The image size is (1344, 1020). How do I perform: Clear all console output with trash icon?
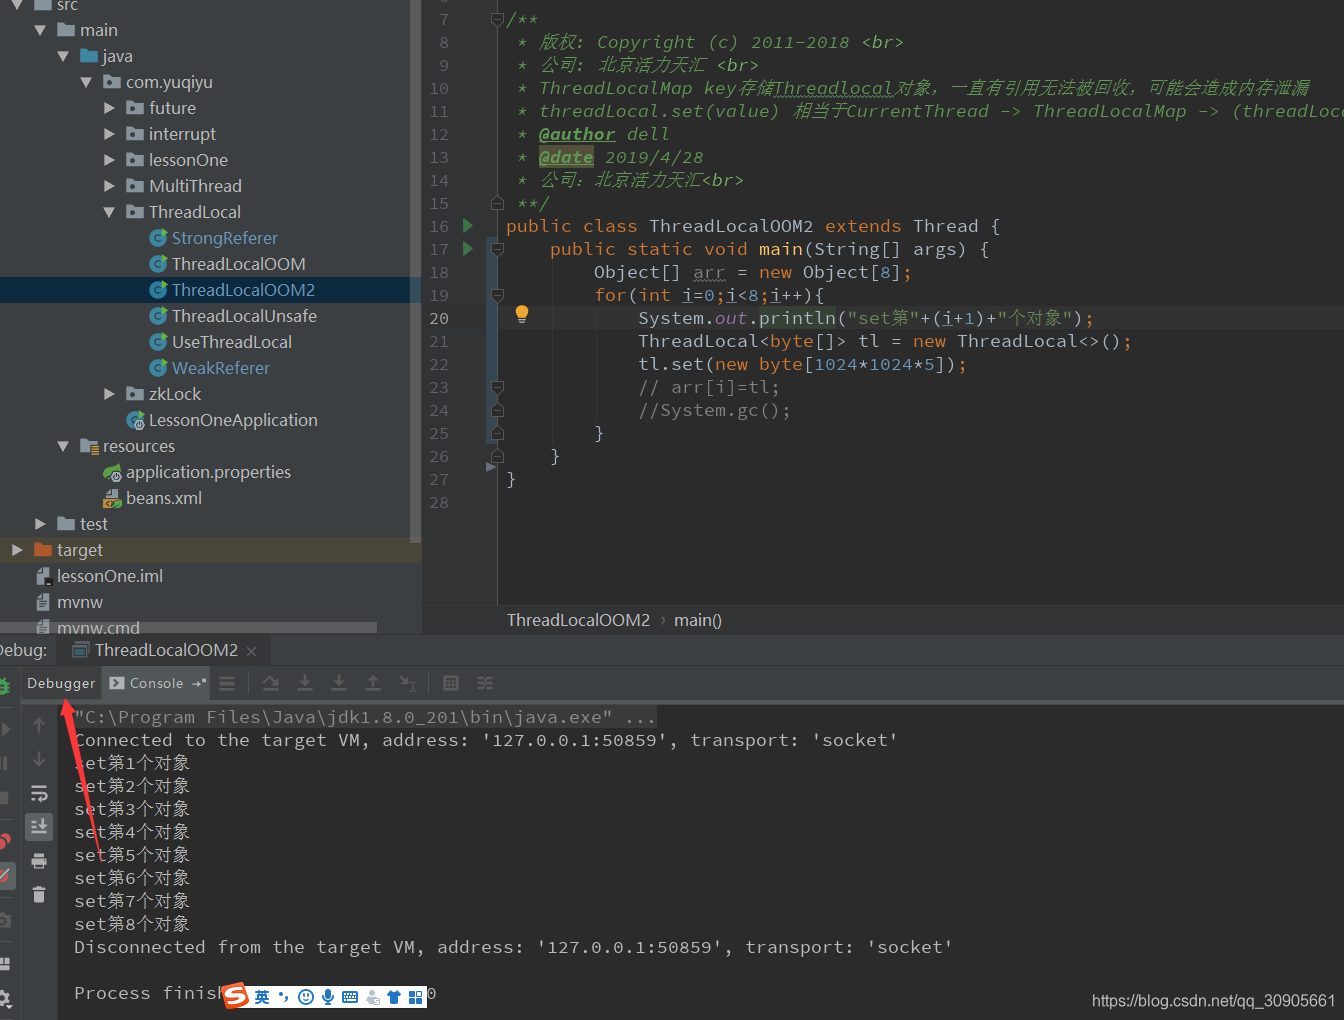pyautogui.click(x=39, y=895)
